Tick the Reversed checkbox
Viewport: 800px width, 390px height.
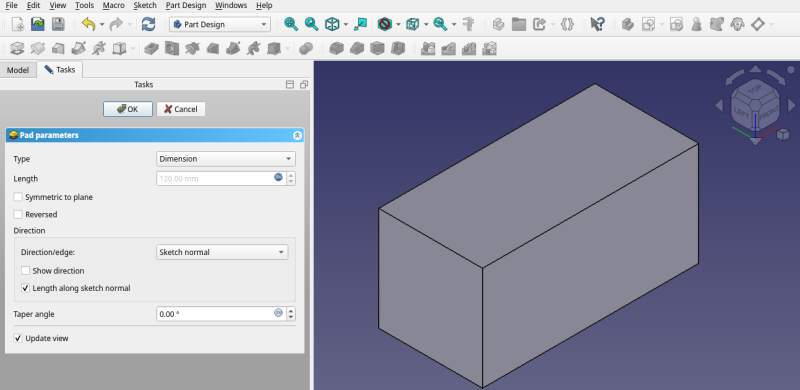[x=18, y=214]
